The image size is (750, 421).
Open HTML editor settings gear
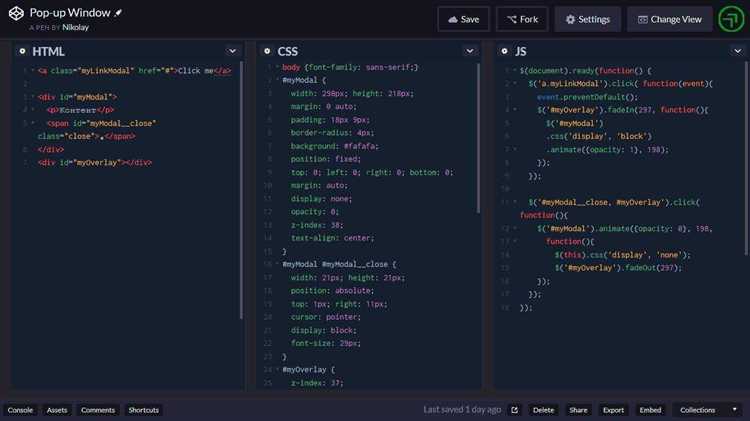[22, 51]
